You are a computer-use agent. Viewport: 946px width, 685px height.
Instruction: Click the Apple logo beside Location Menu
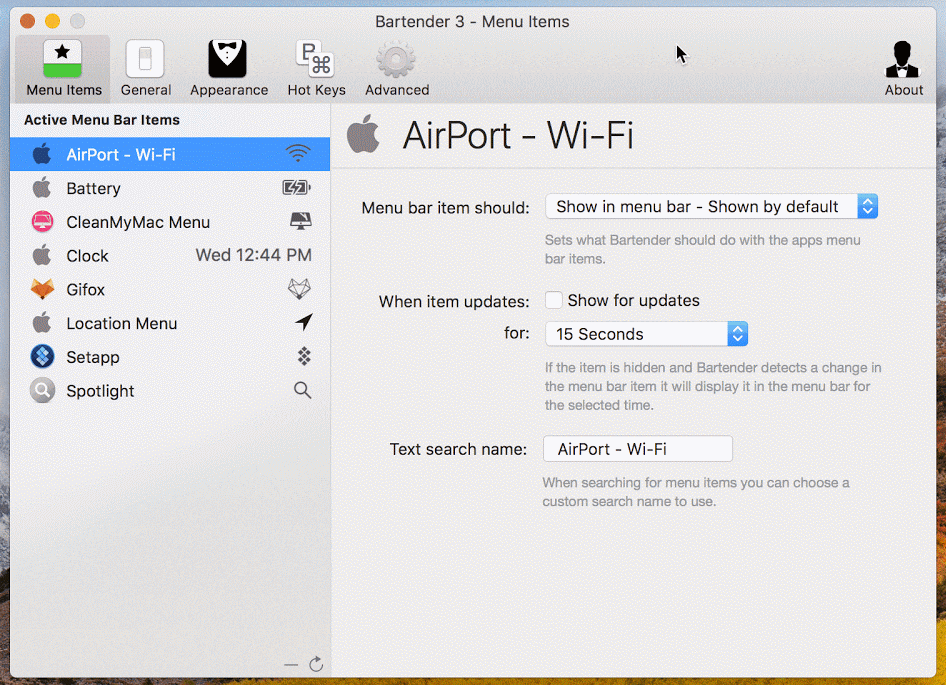(x=42, y=323)
